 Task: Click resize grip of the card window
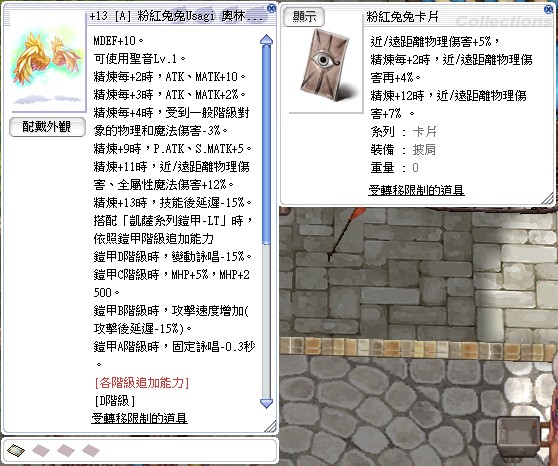pos(548,199)
